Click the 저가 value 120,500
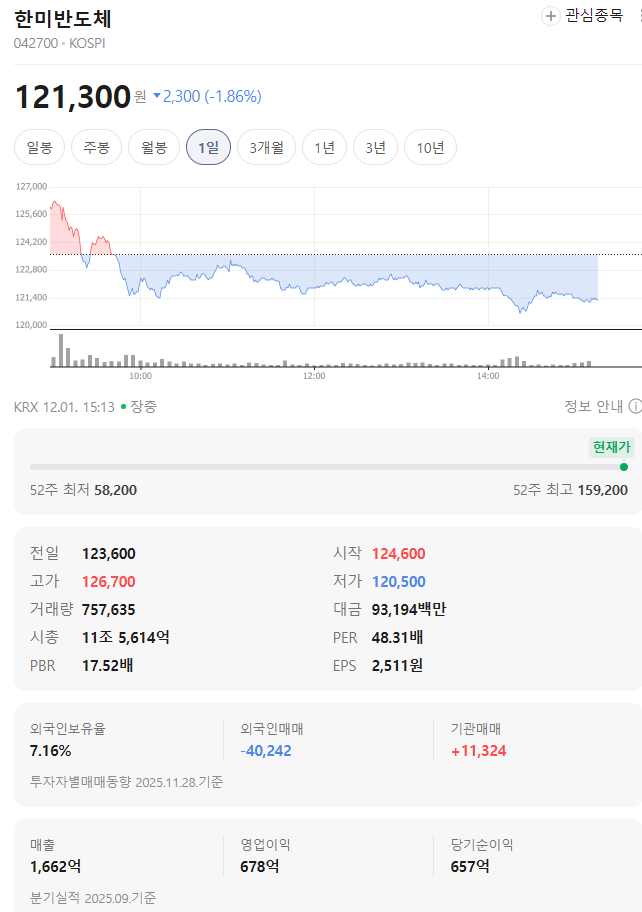 [x=398, y=582]
